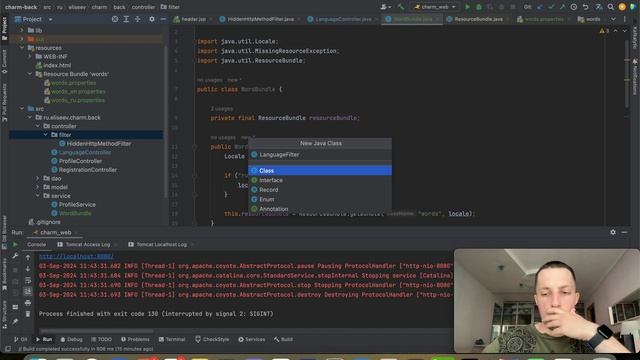Open Project panel settings gear
The width and height of the screenshot is (640, 360).
click(151, 19)
